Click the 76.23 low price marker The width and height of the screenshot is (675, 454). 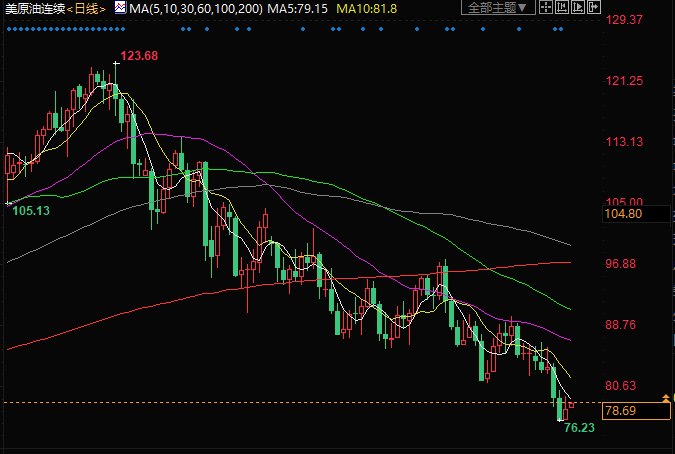tap(579, 427)
